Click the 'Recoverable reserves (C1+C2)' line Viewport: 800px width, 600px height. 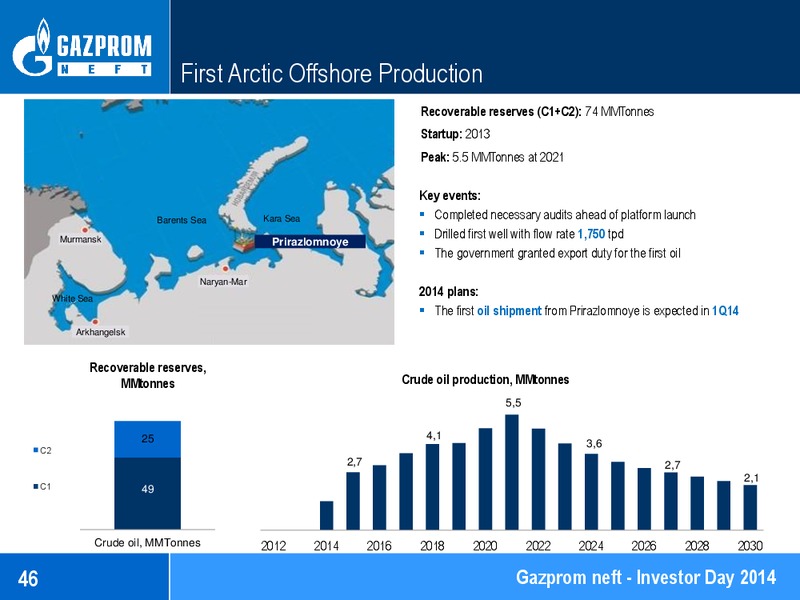point(537,112)
